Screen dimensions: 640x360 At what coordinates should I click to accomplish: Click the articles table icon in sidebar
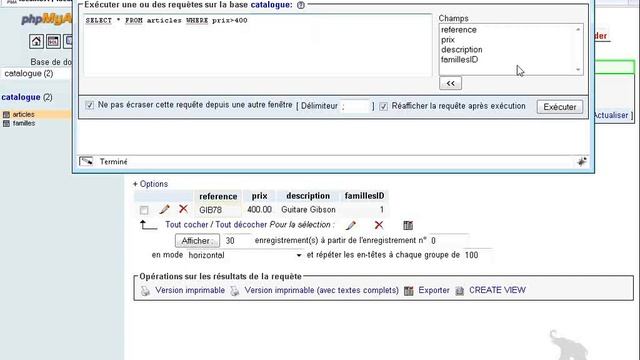coord(6,115)
